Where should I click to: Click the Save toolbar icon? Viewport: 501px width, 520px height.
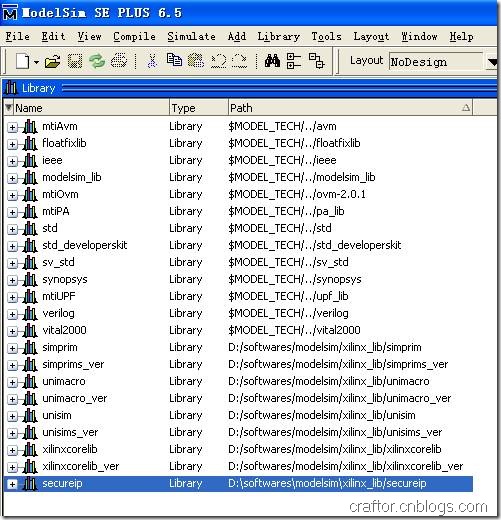click(x=75, y=62)
